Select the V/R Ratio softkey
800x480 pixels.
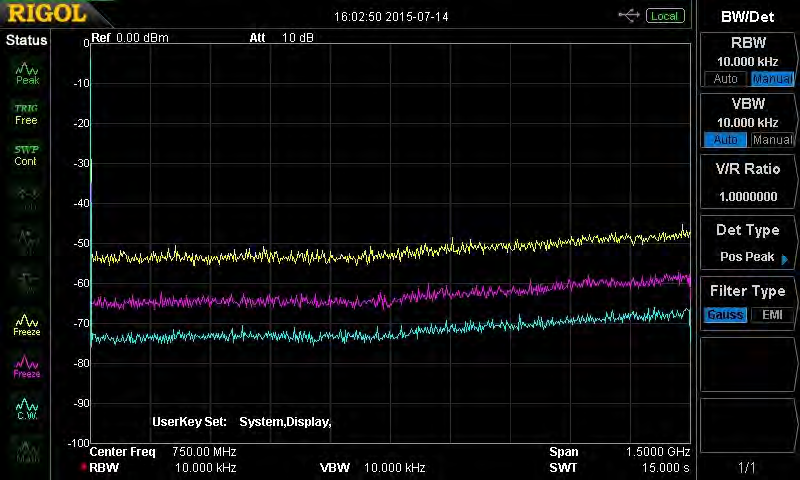pyautogui.click(x=748, y=182)
